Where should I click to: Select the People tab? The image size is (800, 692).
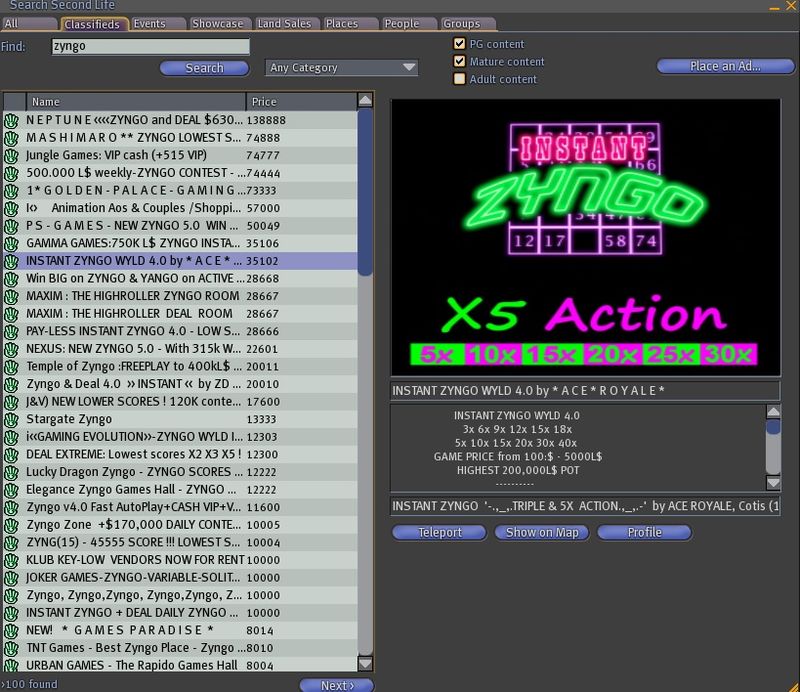(x=409, y=24)
